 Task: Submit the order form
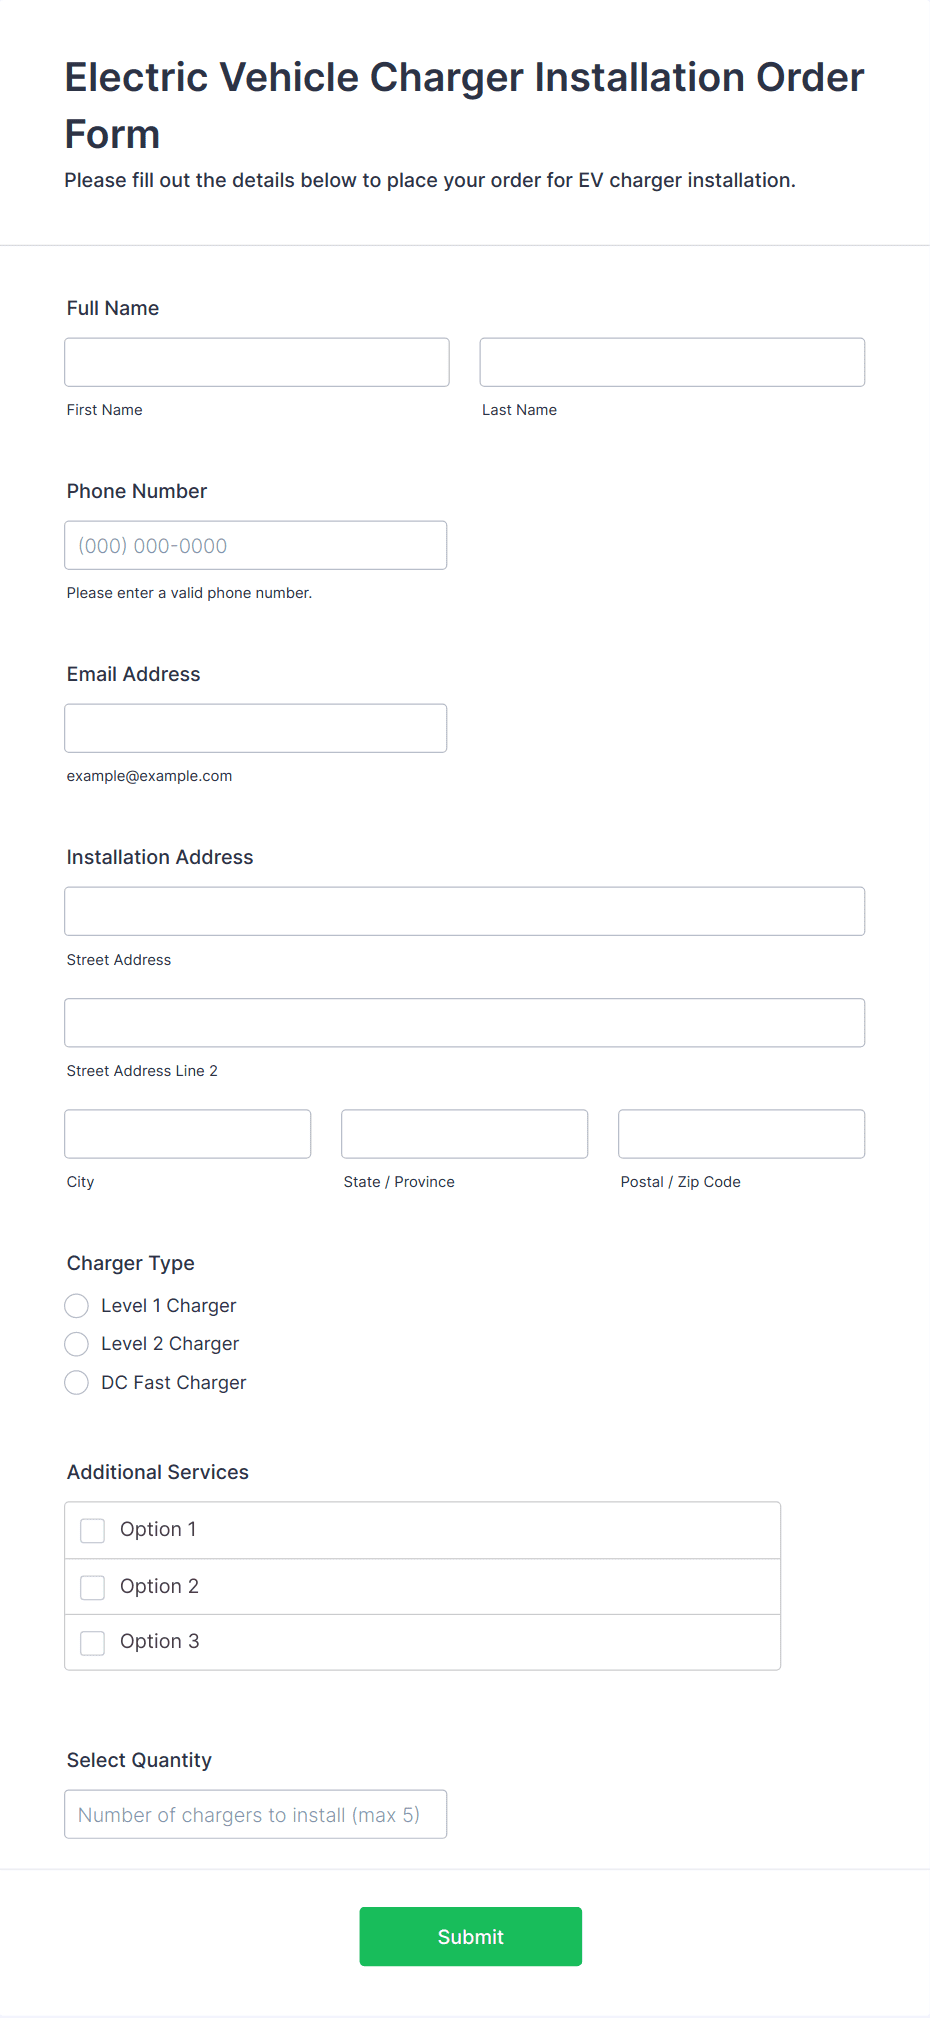[471, 1936]
